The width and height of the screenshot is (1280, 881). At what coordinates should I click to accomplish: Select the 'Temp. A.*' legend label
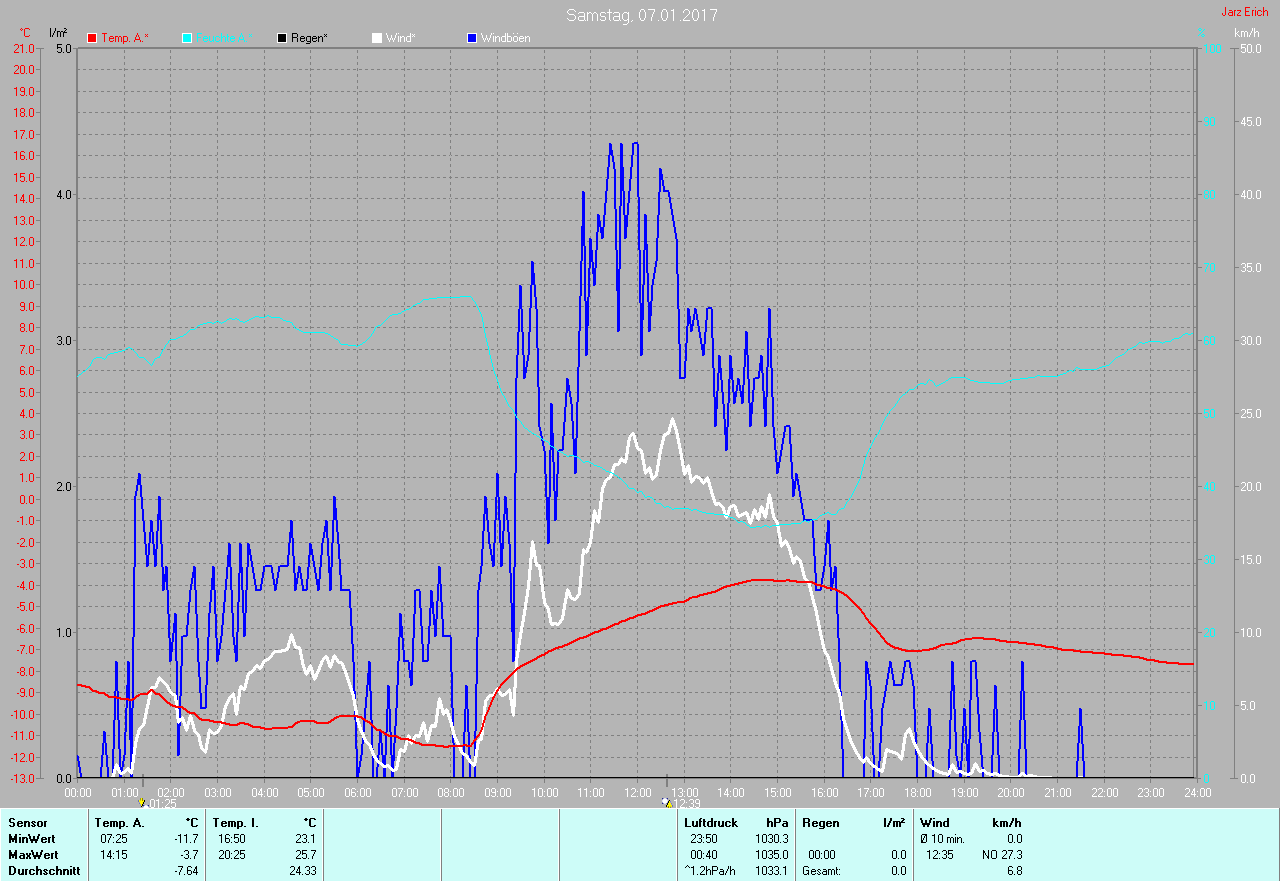point(124,38)
